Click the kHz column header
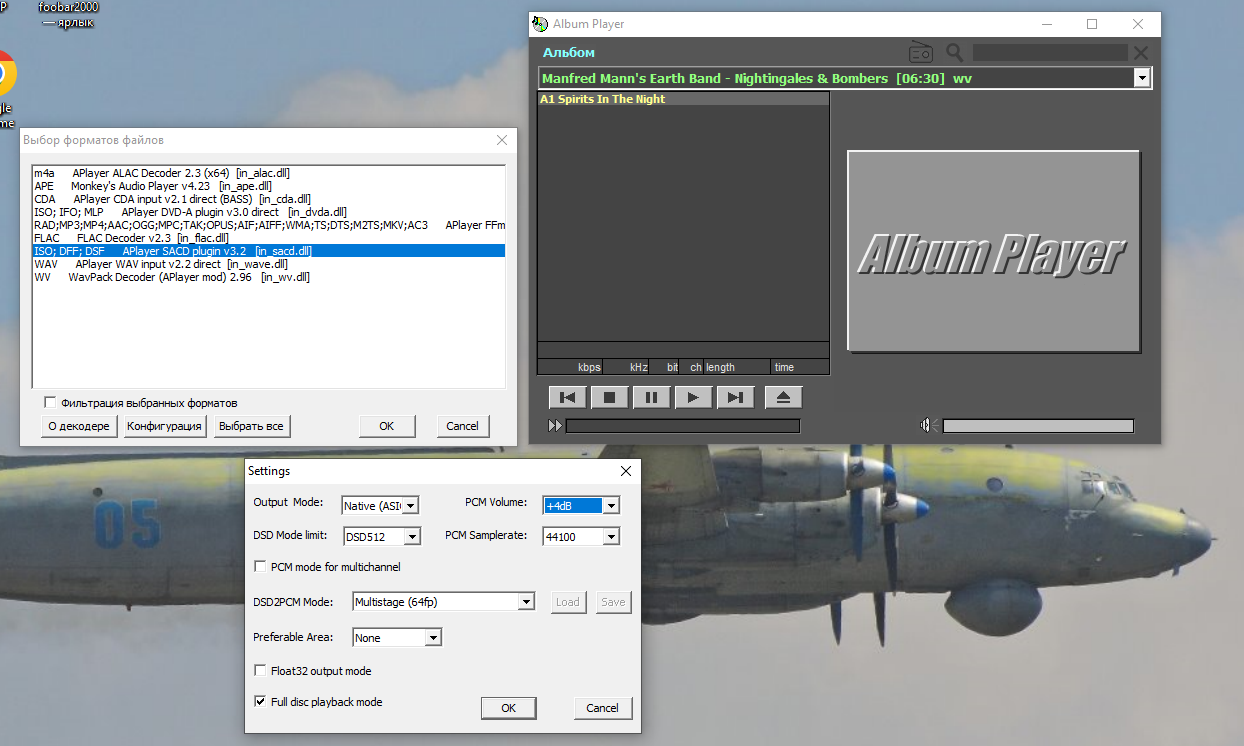This screenshot has width=1244, height=746. [639, 367]
